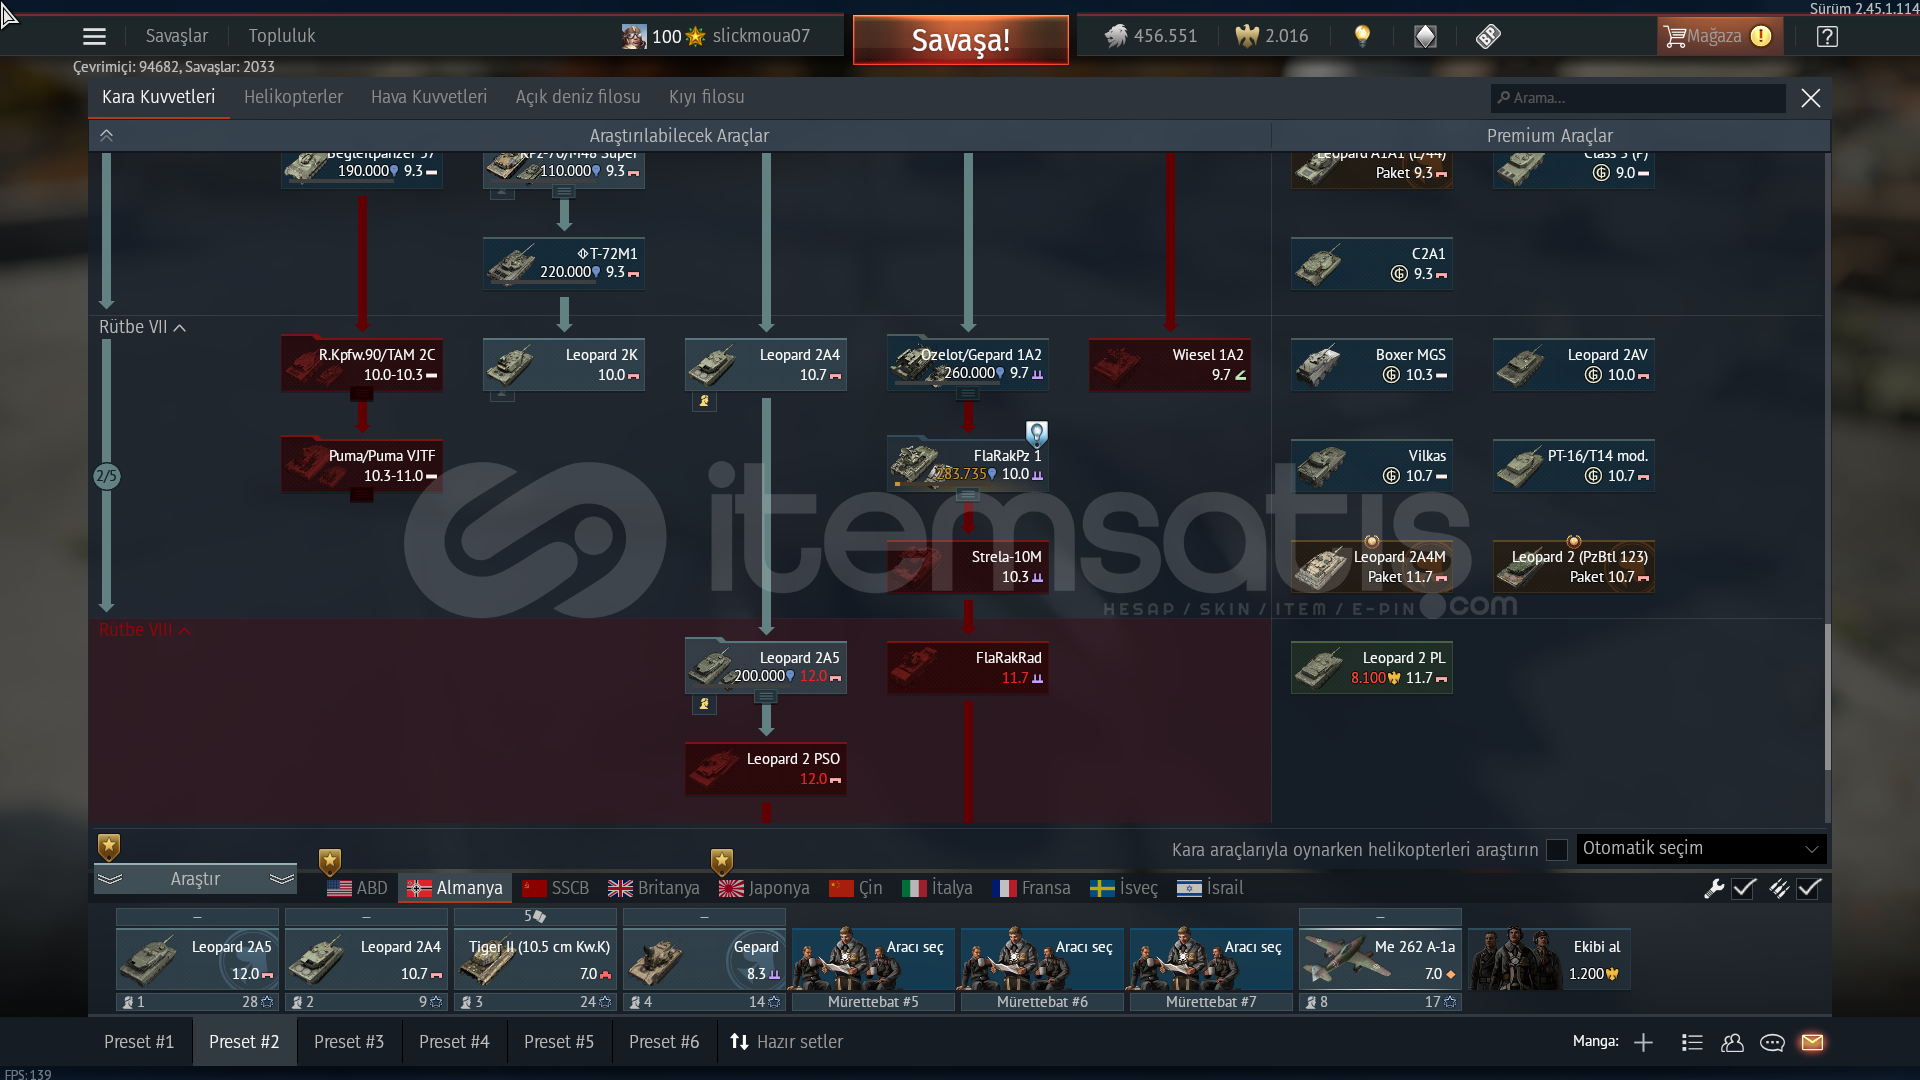Click the Hazır setler swap arrows icon
Viewport: 1920px width, 1080px height.
pyautogui.click(x=739, y=1042)
